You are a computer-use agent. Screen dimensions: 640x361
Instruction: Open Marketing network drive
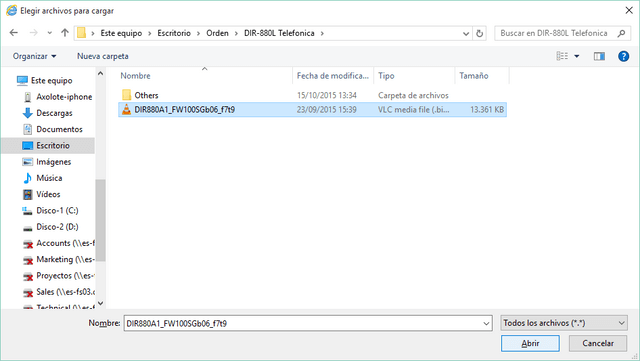pyautogui.click(x=65, y=260)
